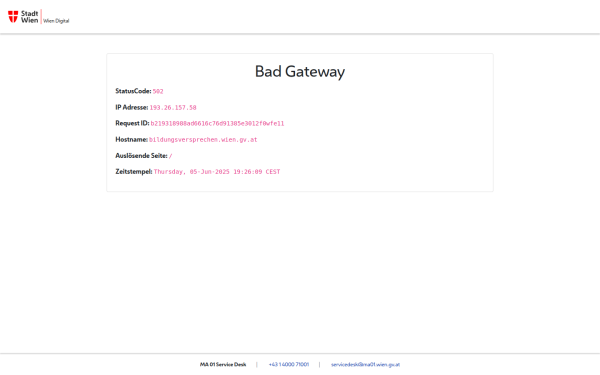Open the servicedesk@ma01.wien.gv.at email link
600x375 pixels.
[x=365, y=364]
